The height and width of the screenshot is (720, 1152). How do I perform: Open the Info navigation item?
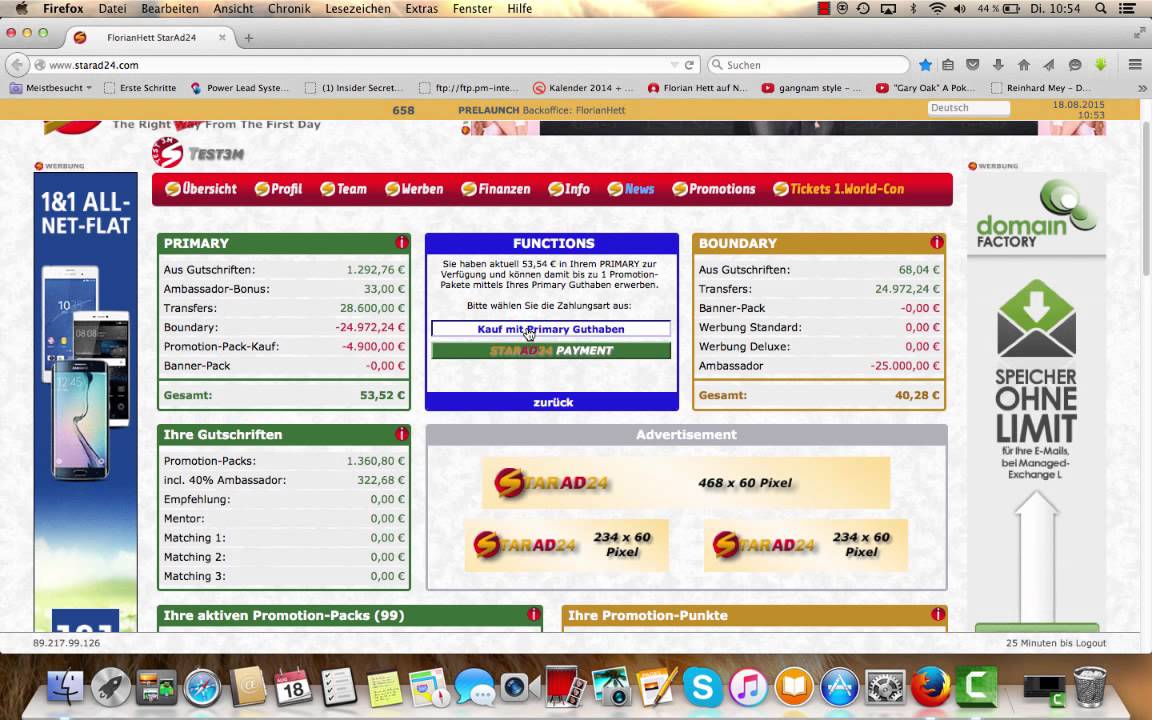pos(569,189)
